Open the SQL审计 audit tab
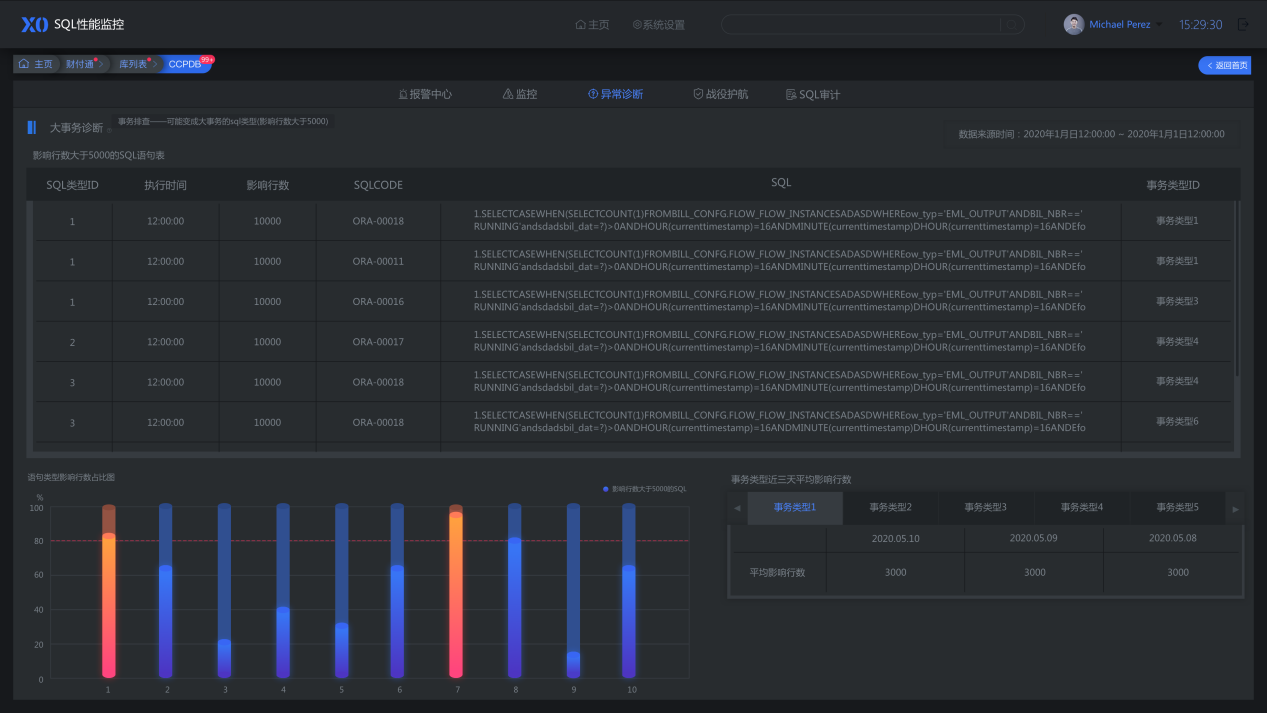This screenshot has height=713, width=1267. (x=813, y=94)
